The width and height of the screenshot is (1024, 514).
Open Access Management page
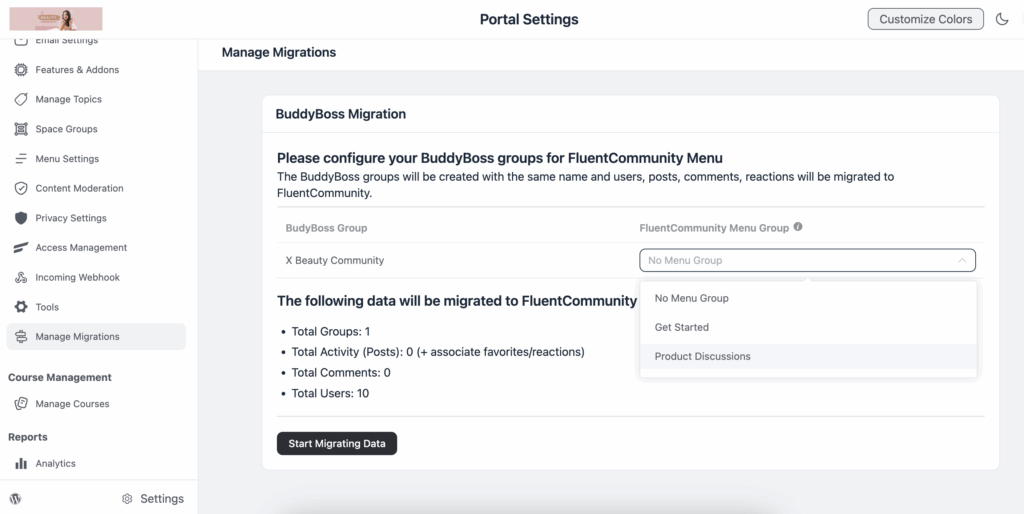(96, 248)
